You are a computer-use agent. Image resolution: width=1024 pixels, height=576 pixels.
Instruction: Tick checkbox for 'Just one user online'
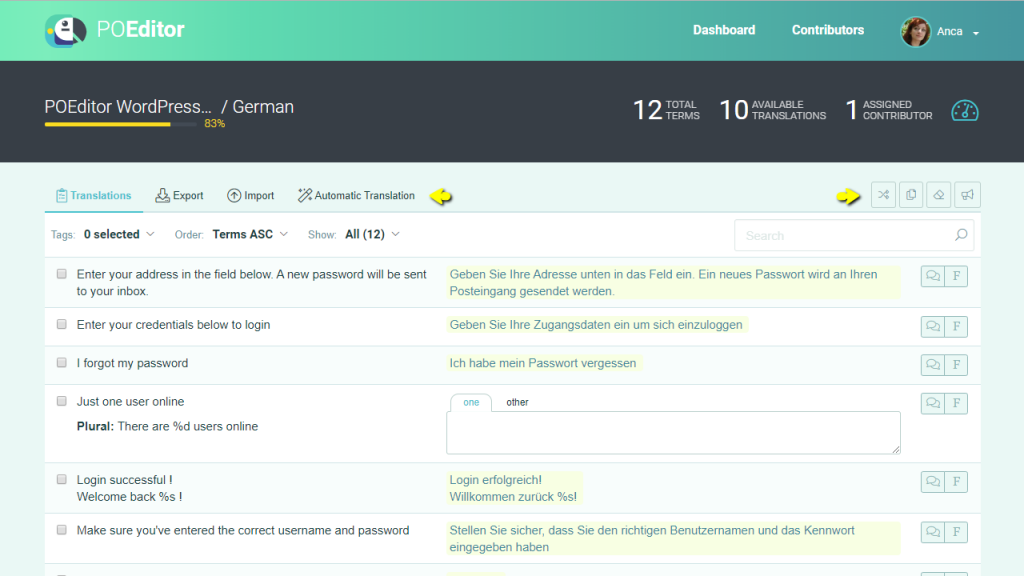(61, 401)
